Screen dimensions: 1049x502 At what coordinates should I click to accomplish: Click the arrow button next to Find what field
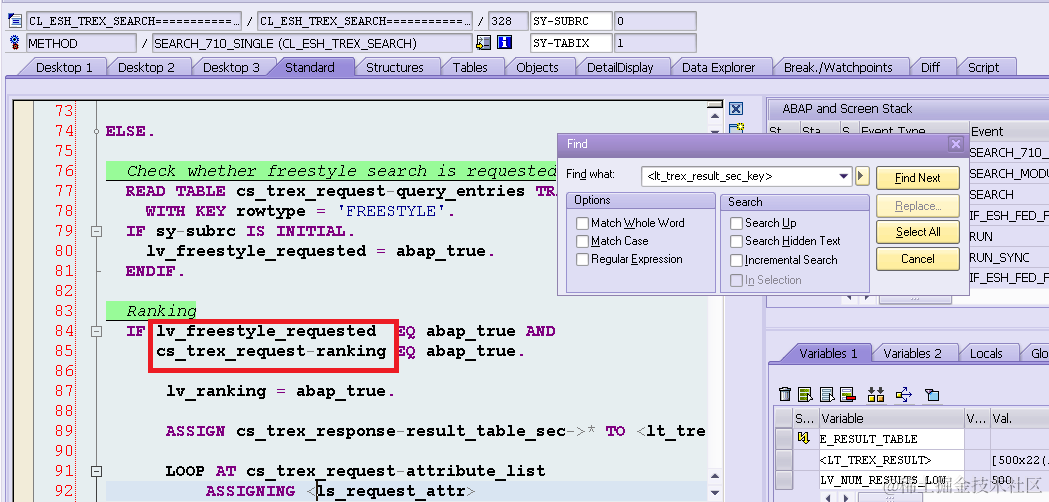click(862, 177)
